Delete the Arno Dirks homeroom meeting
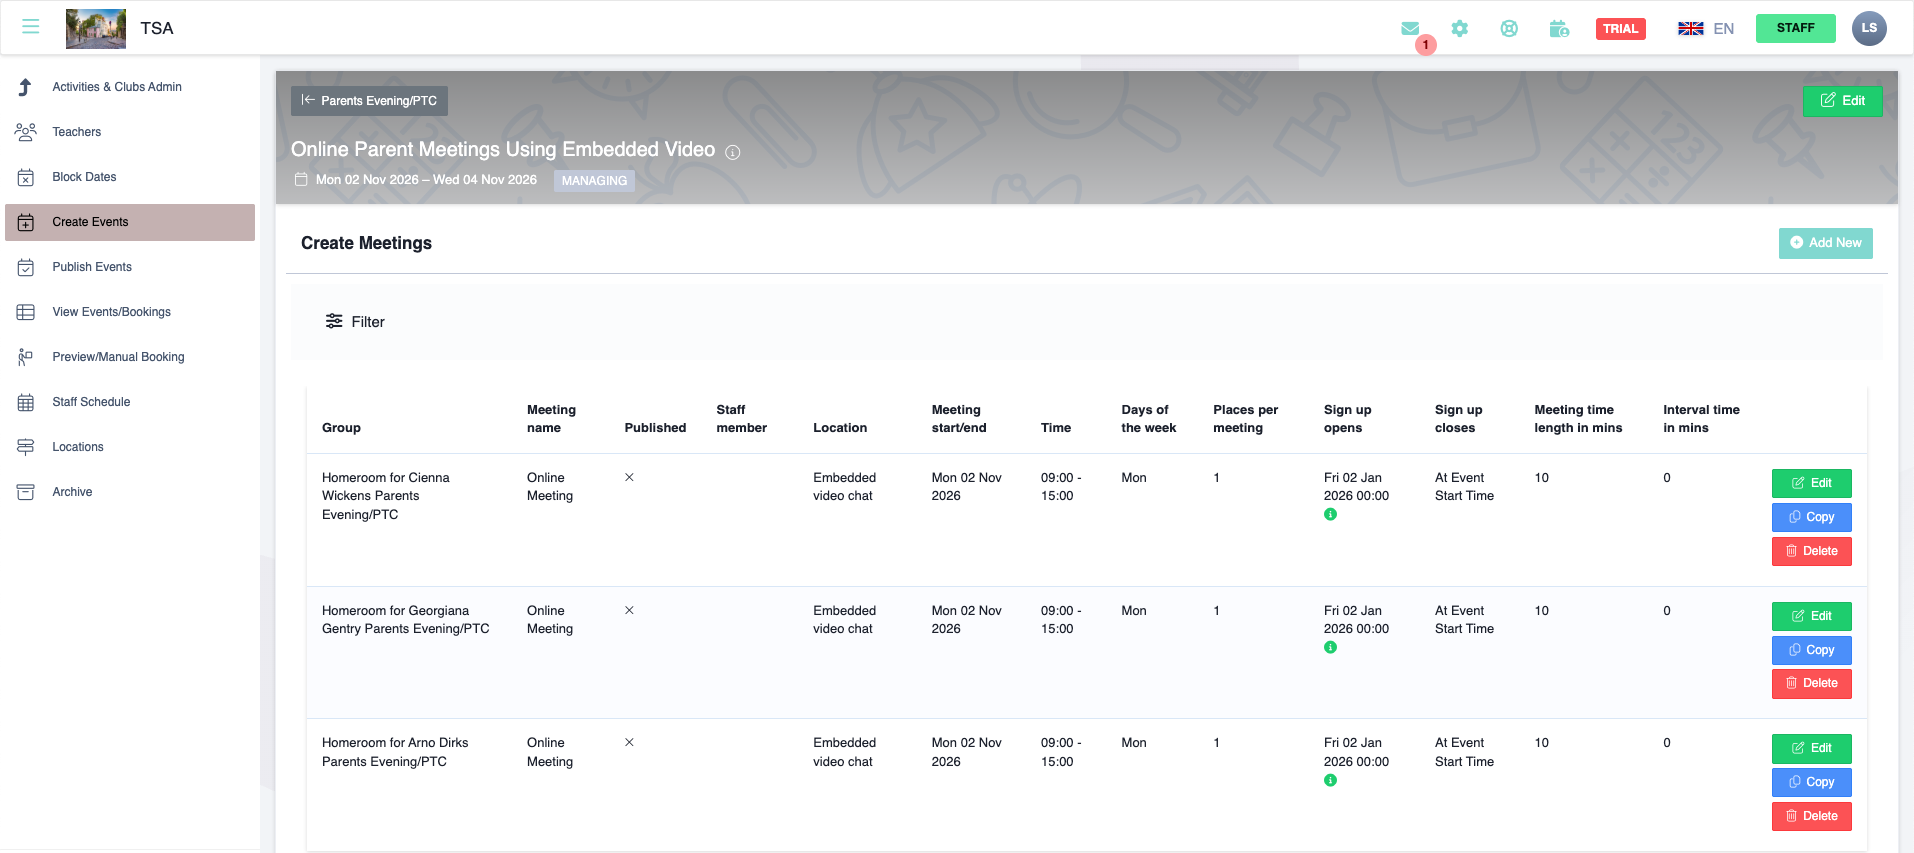The image size is (1914, 853). point(1811,816)
